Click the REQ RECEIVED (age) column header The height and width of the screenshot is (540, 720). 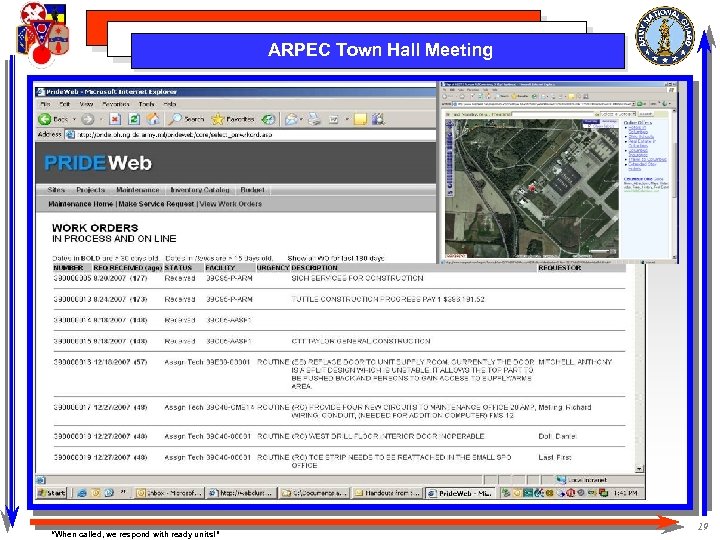pos(128,268)
